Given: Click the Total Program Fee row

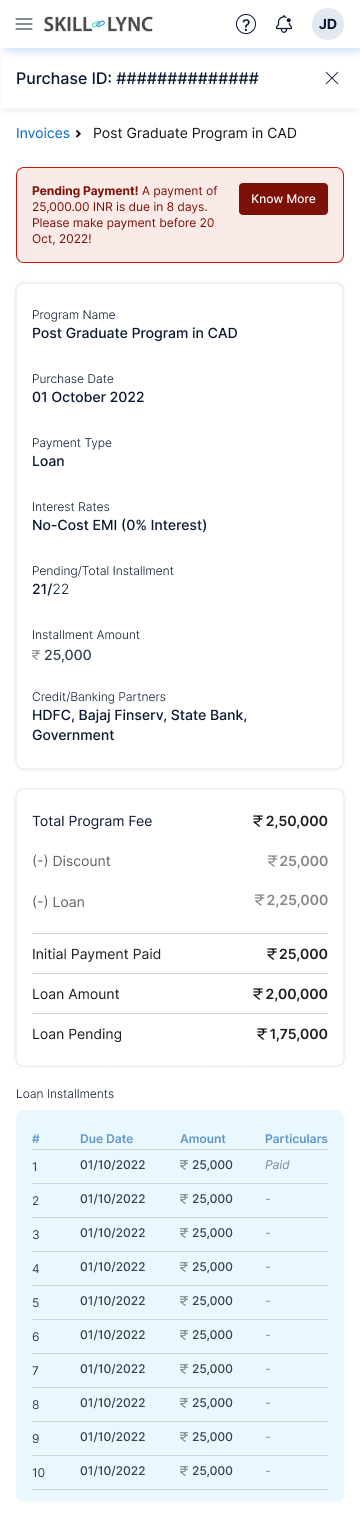Looking at the screenshot, I should 180,821.
